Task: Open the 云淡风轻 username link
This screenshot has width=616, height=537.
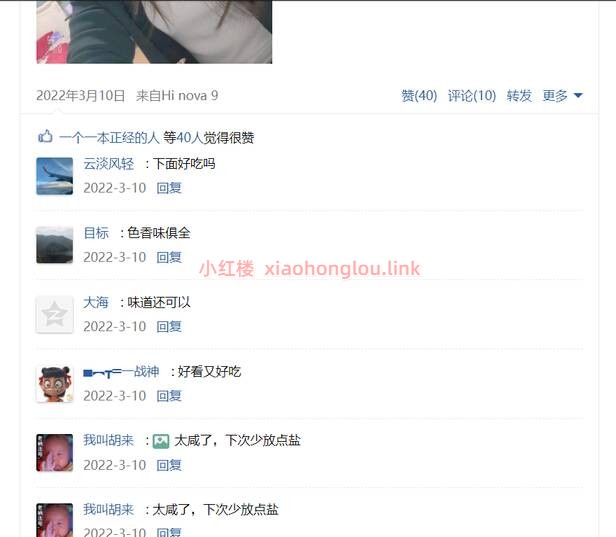Action: tap(108, 164)
